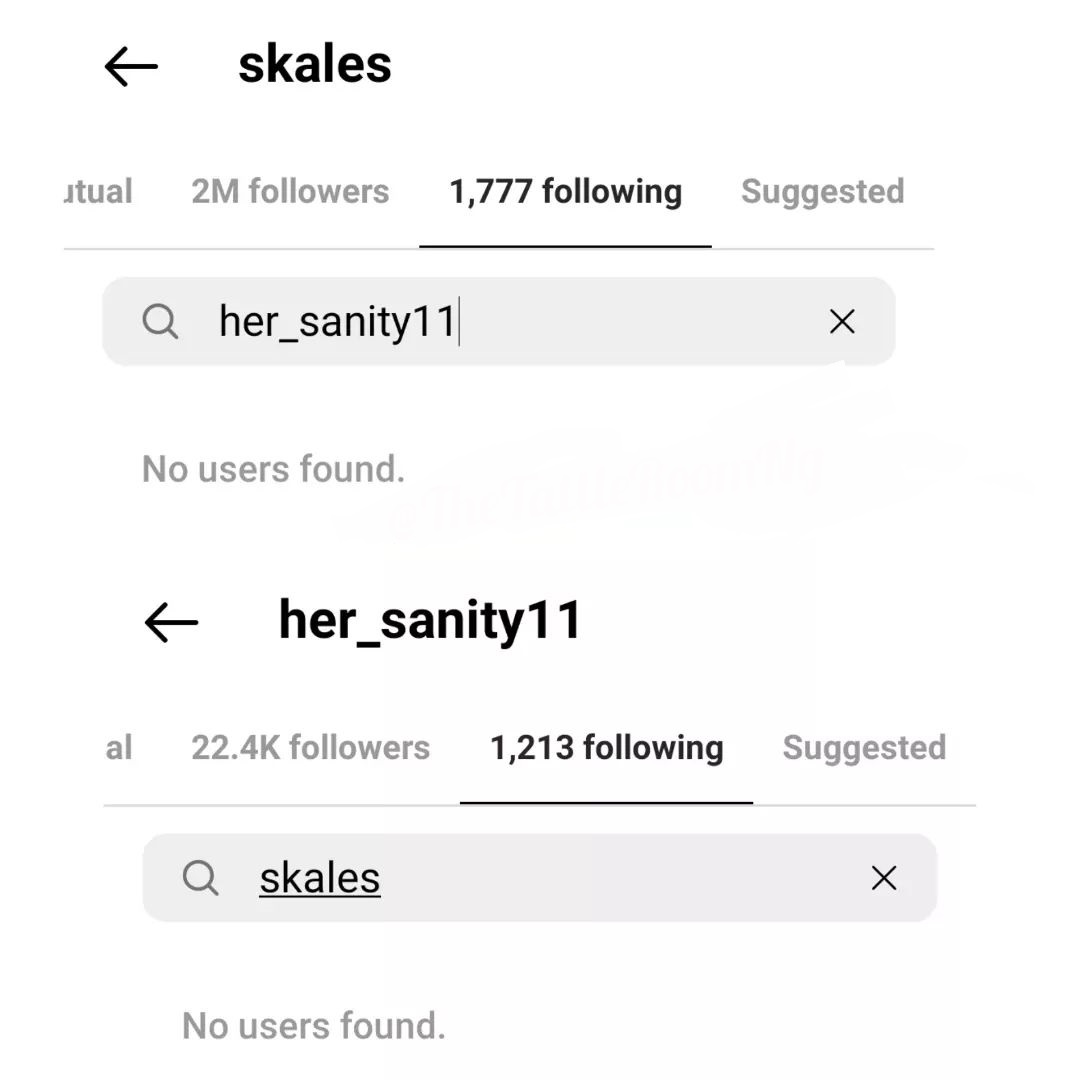Tap the magnifier icon beside skales query
The image size is (1080, 1080).
click(x=200, y=878)
